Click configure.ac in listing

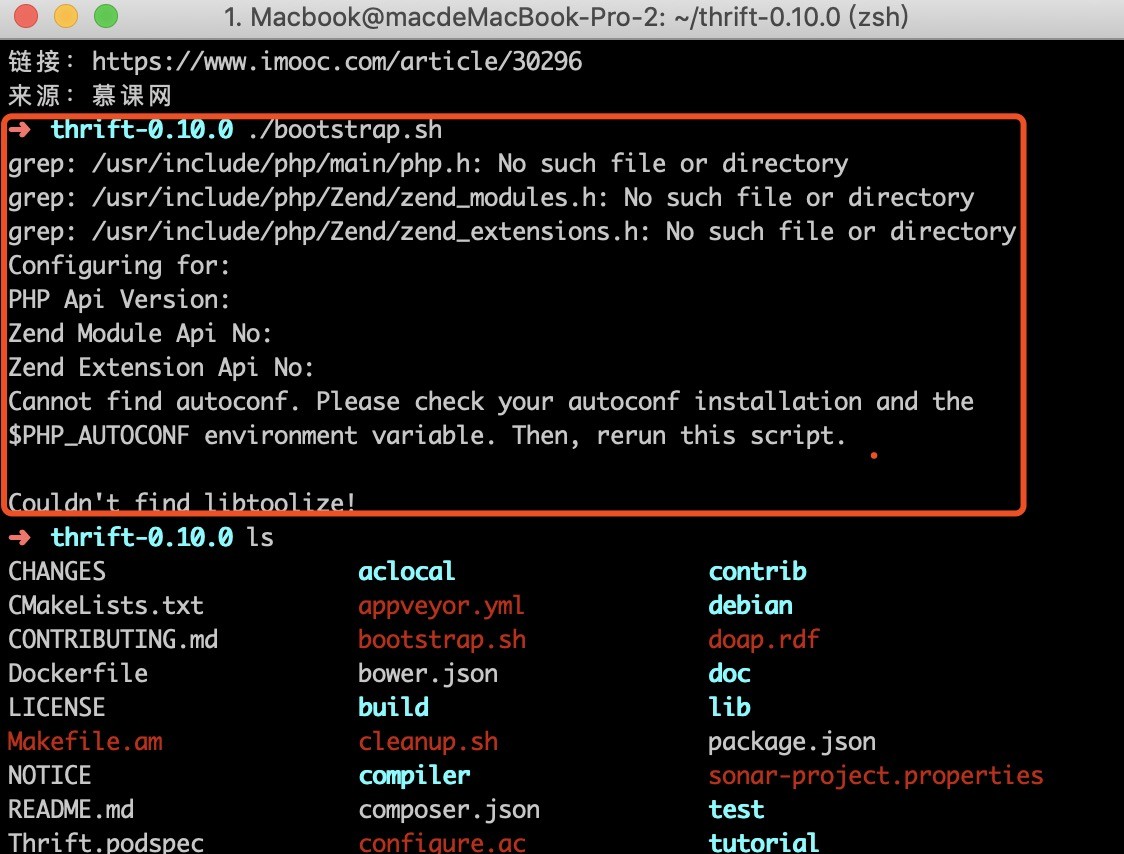(442, 842)
